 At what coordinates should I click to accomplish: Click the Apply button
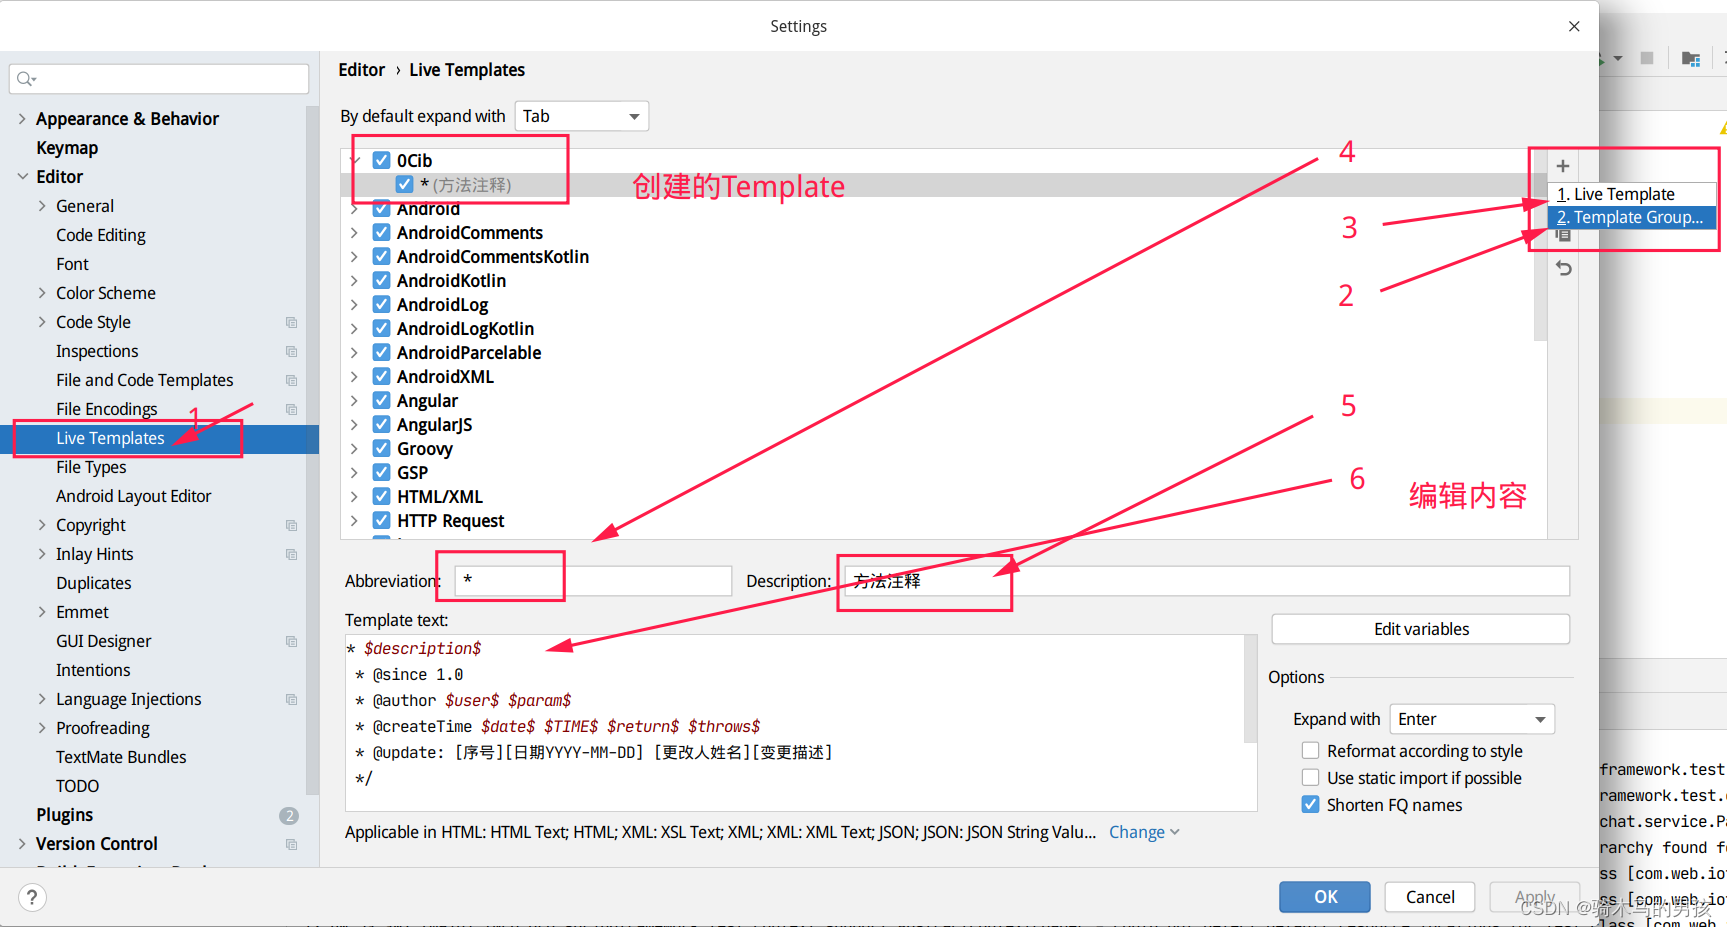1534,897
